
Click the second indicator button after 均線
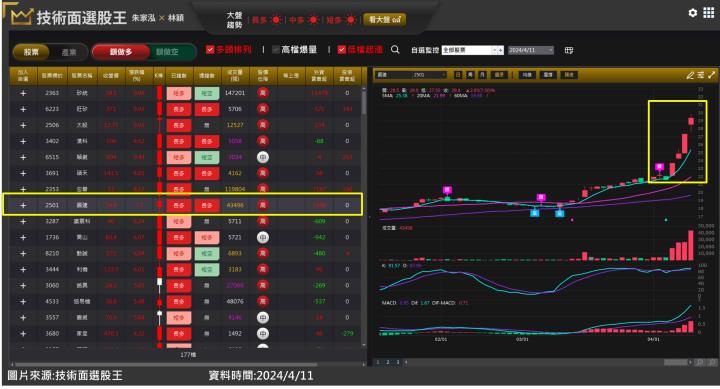point(548,75)
